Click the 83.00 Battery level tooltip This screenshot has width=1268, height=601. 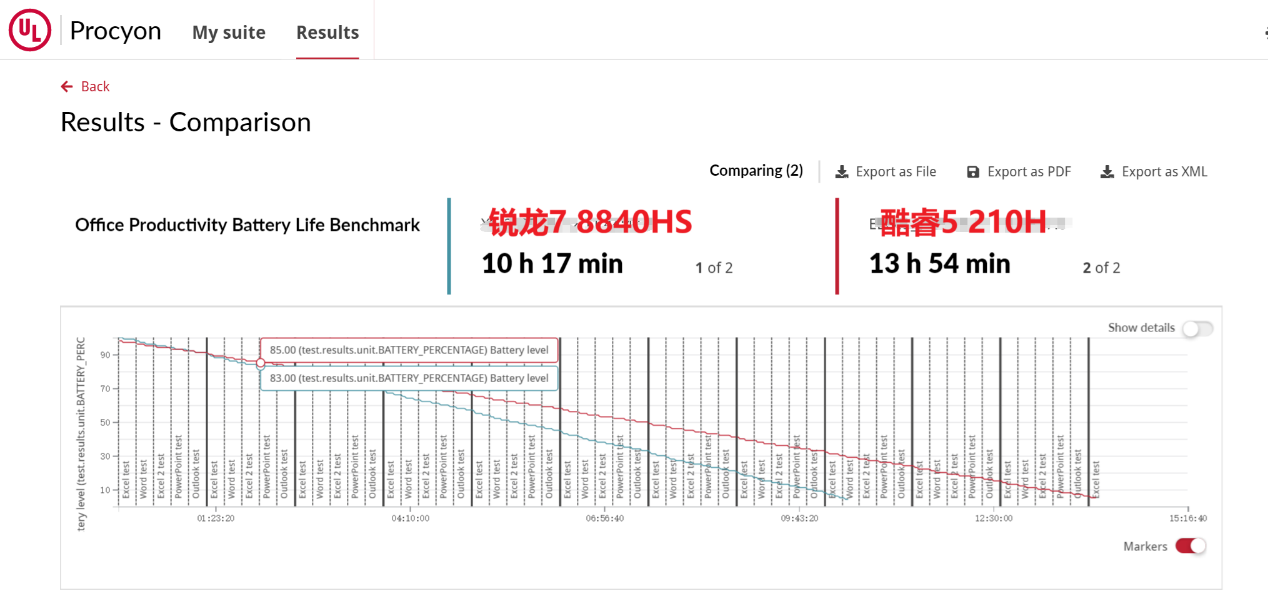(x=409, y=378)
